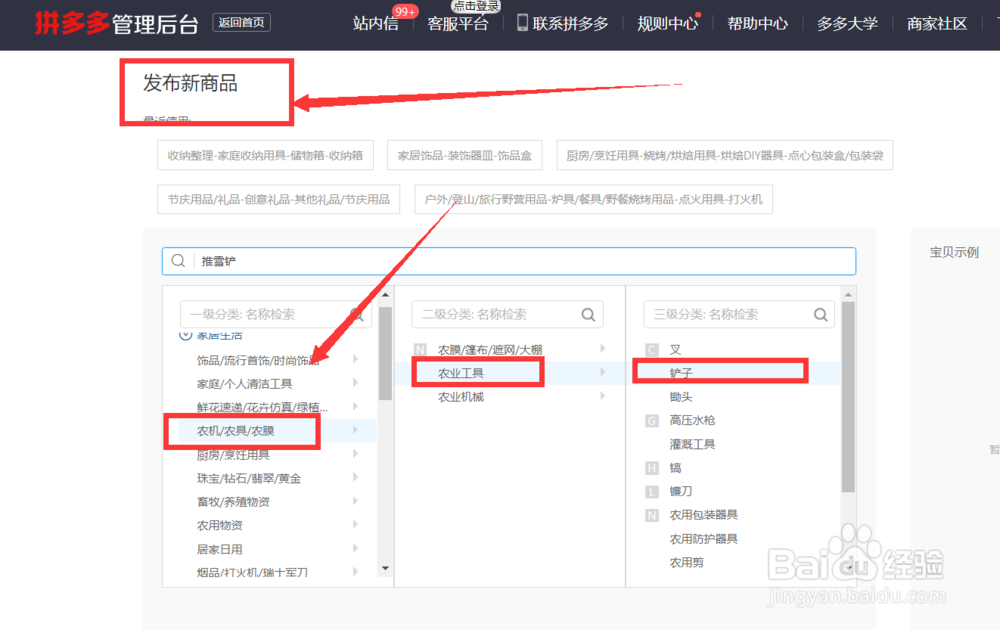
Task: Collapse the 家居生活 group chevron
Action: 186,335
